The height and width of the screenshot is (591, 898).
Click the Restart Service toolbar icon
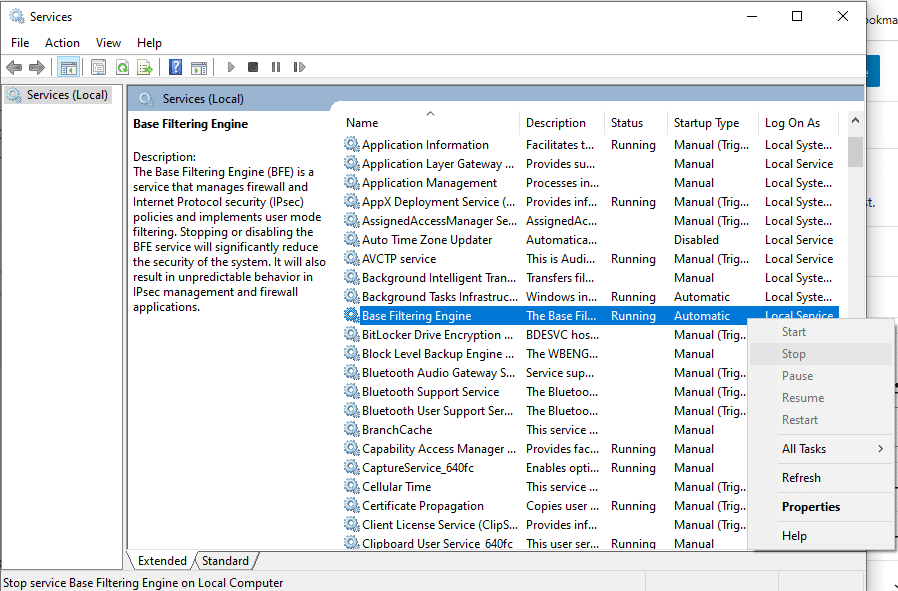coord(299,67)
